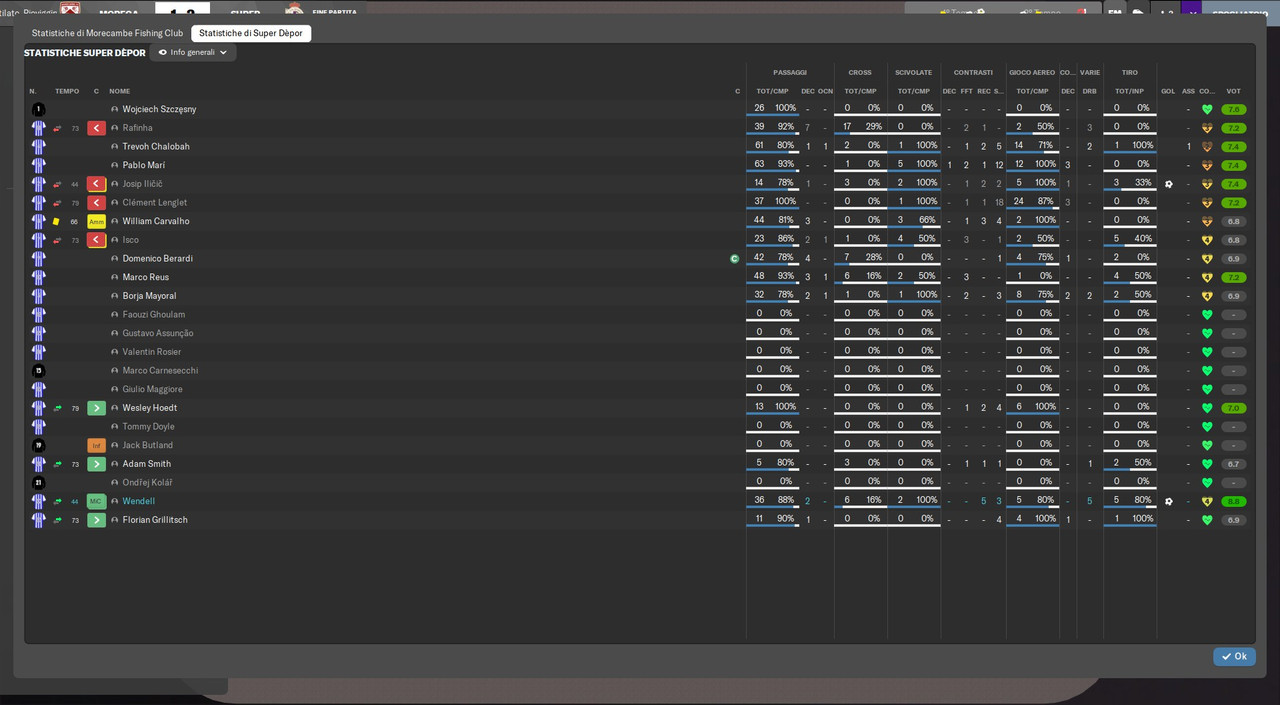Switch to Statistiche di Morecambe Fishing Club tab

[107, 33]
